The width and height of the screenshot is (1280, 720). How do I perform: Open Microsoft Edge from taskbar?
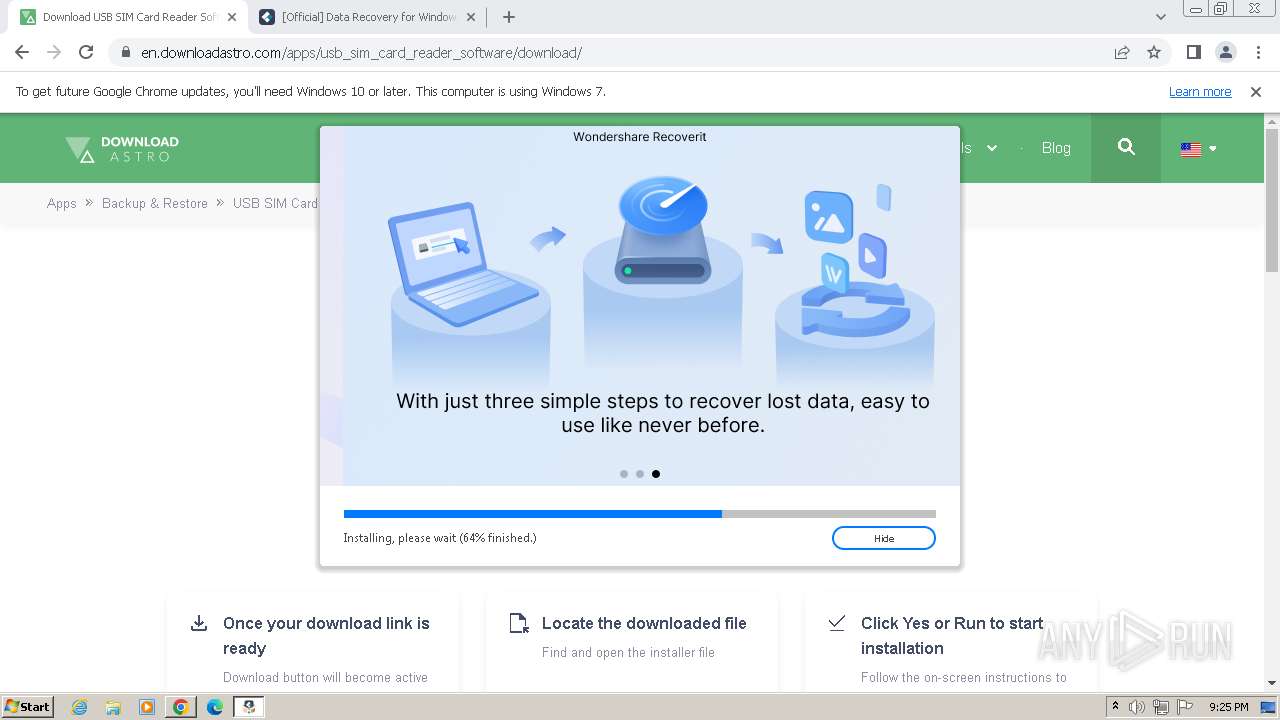click(215, 707)
